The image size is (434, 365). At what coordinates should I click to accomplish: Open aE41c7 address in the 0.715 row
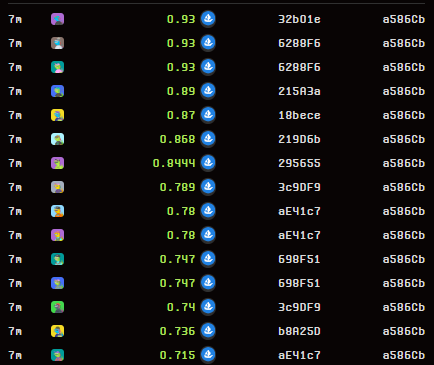[299, 355]
